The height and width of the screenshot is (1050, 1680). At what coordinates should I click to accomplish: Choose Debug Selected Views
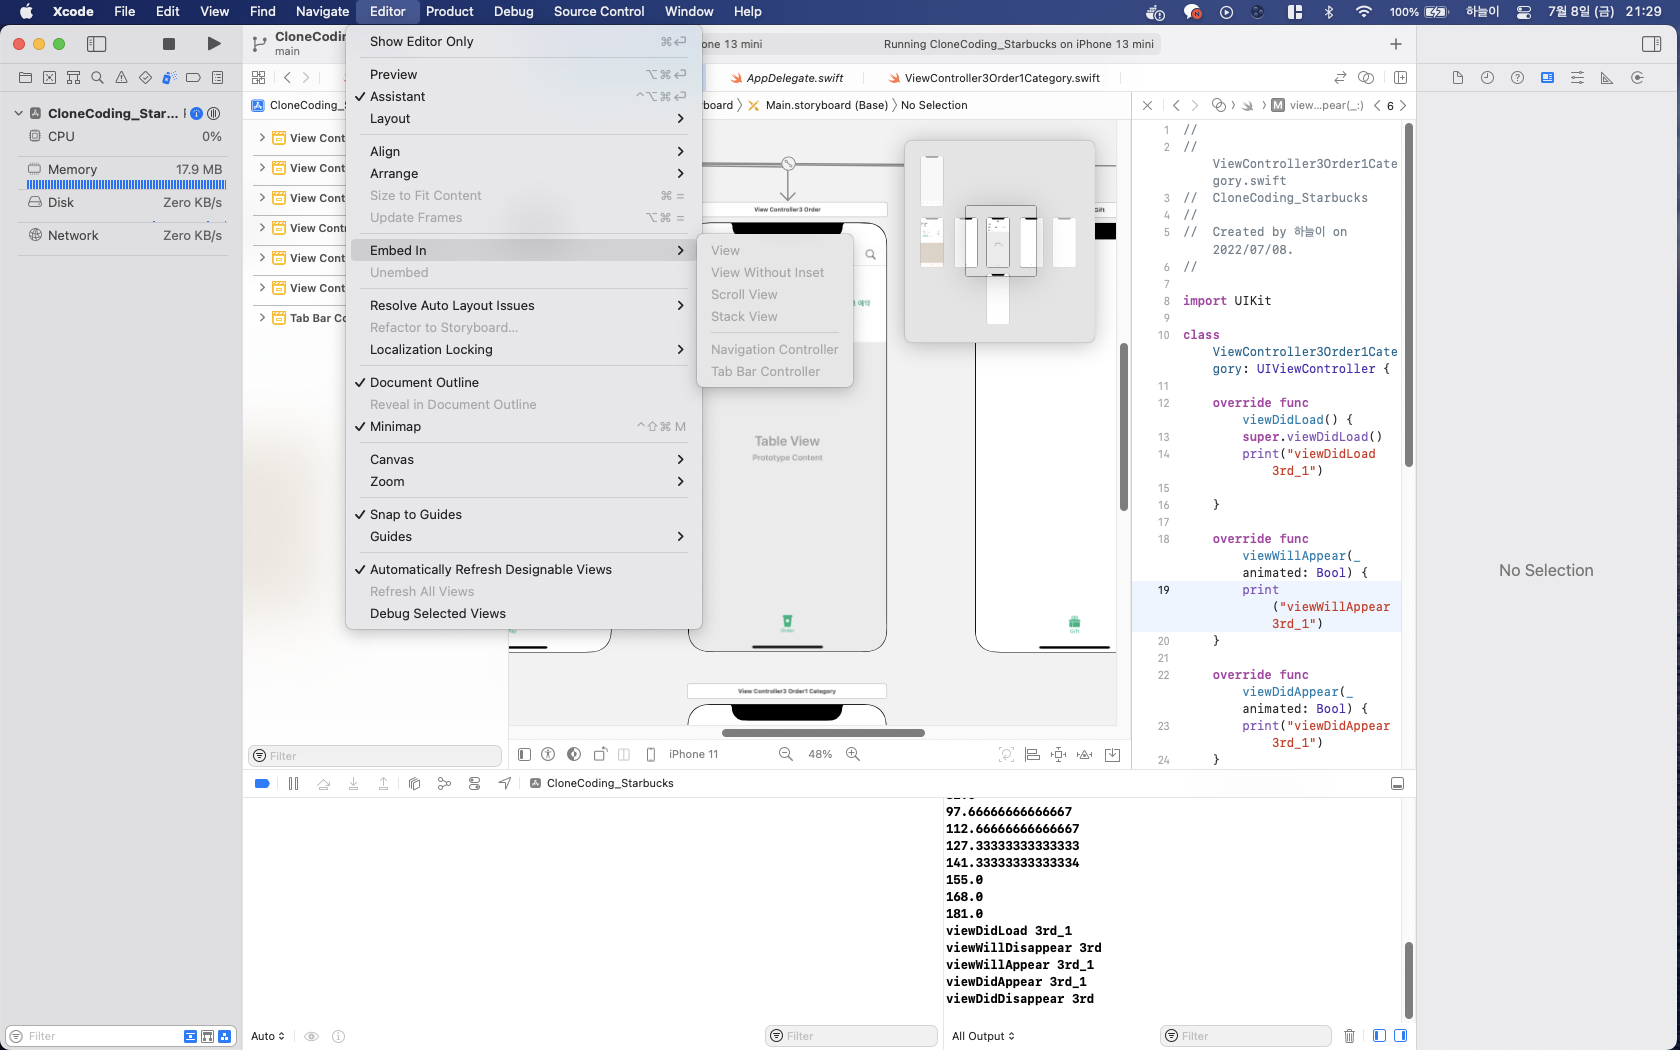523,614
